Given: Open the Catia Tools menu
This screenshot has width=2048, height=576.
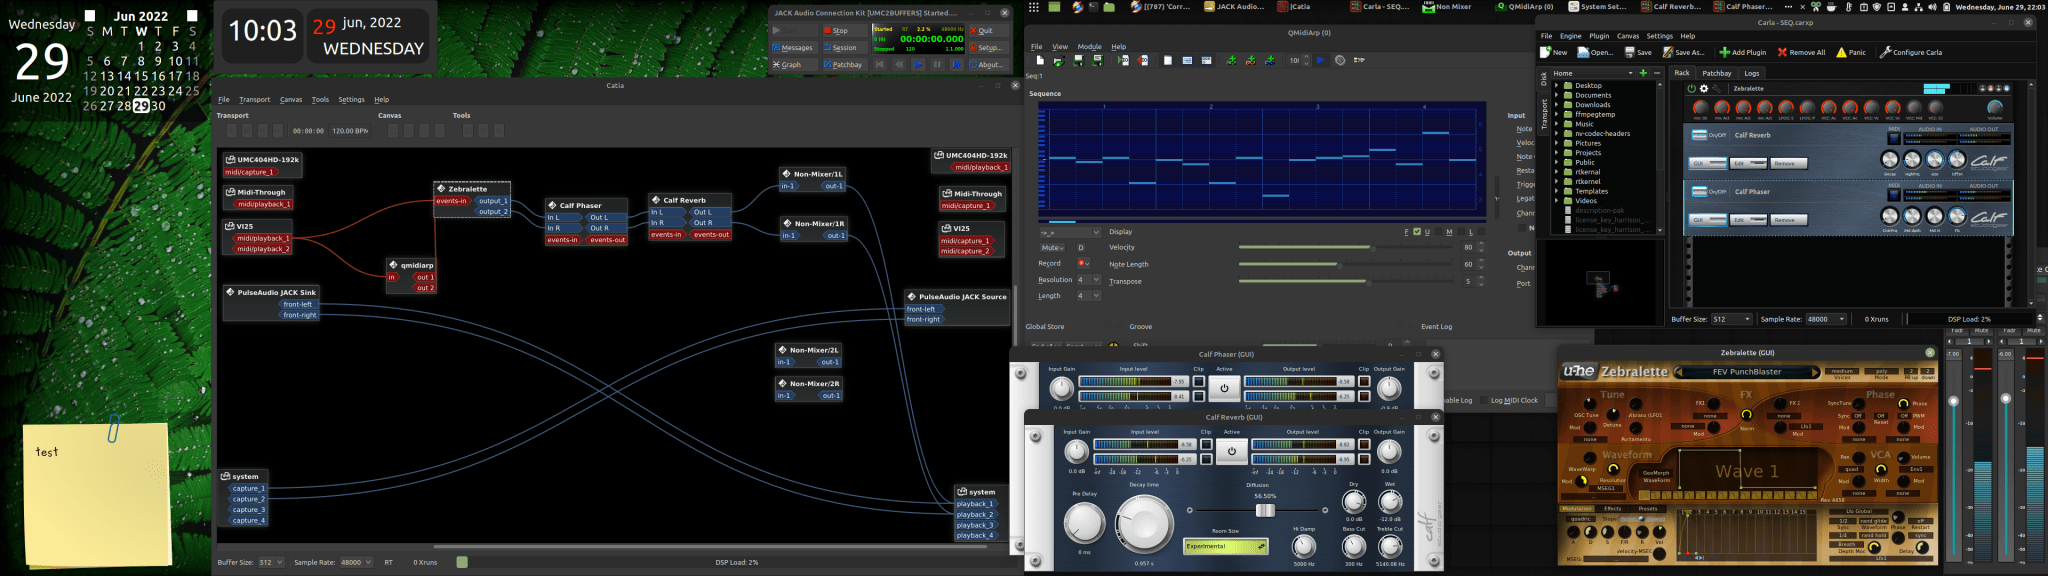Looking at the screenshot, I should pos(320,99).
